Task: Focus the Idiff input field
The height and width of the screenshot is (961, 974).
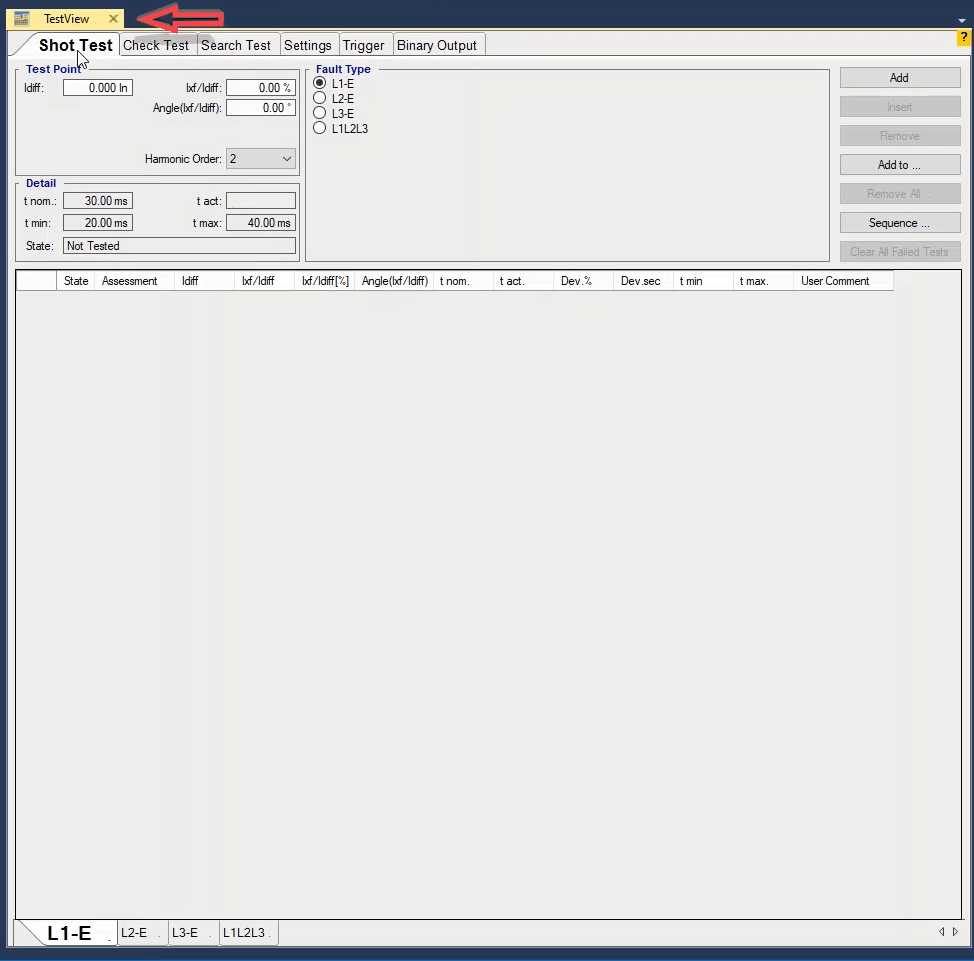Action: click(x=97, y=88)
